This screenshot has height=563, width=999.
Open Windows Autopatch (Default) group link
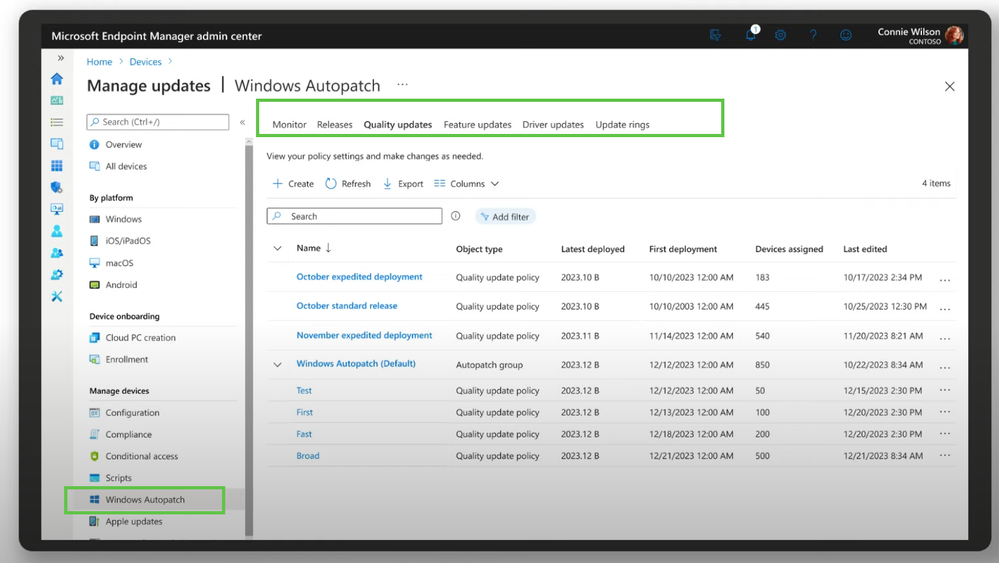[356, 364]
